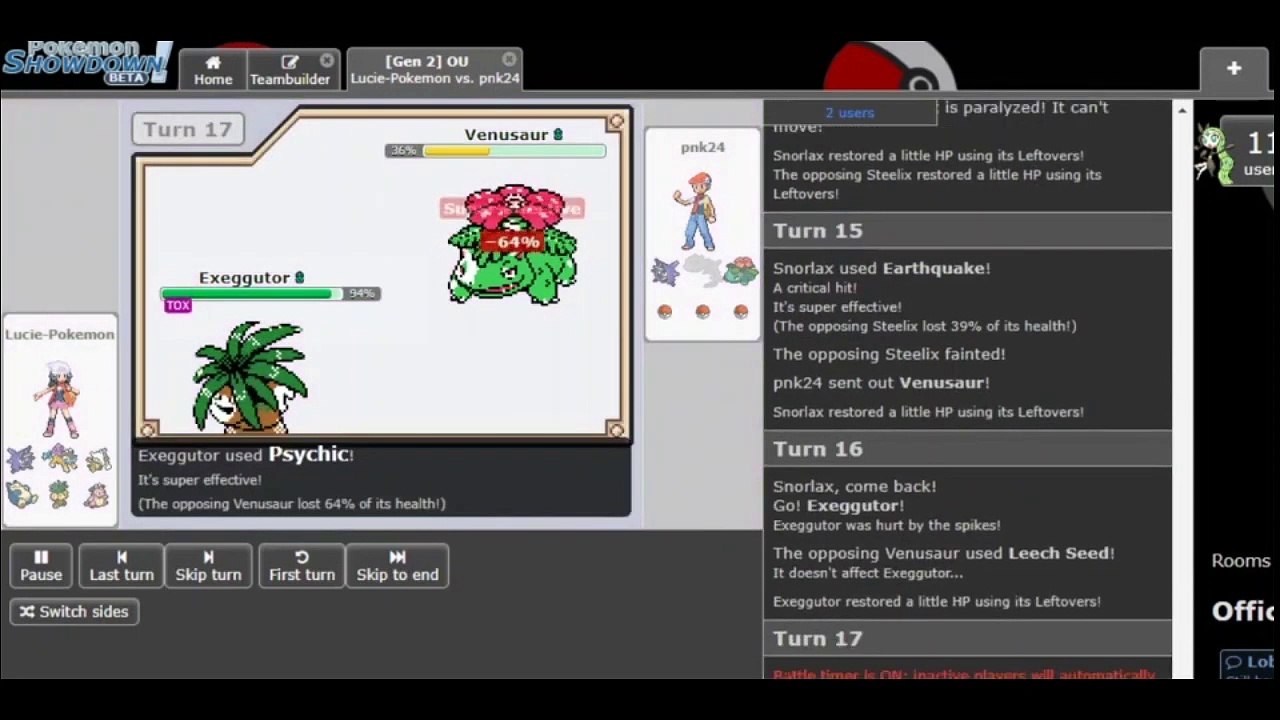This screenshot has height=720, width=1280.
Task: Click the Pokemon Showdown logo
Action: click(x=87, y=64)
